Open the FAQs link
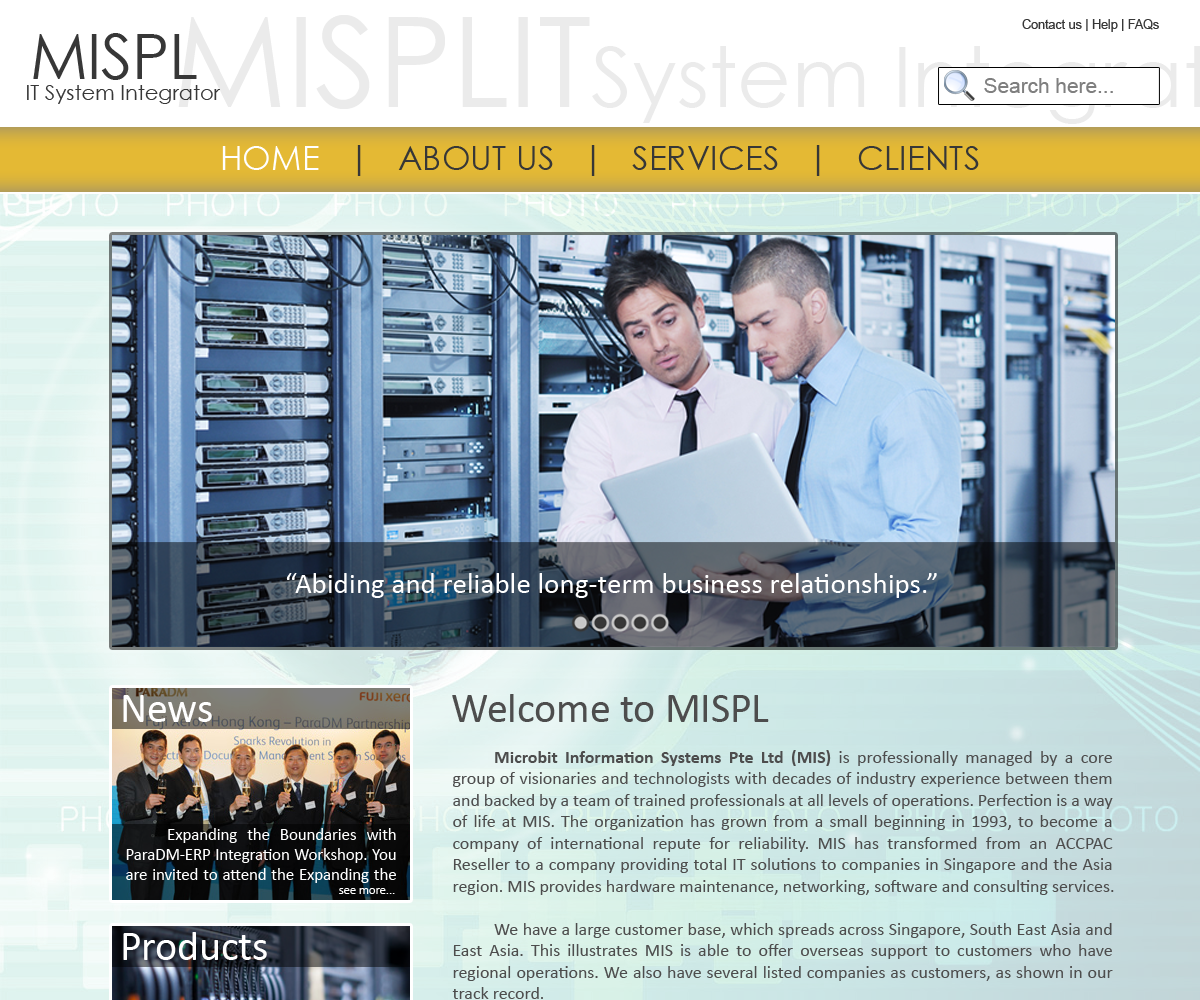Viewport: 1200px width, 1000px height. [1143, 24]
